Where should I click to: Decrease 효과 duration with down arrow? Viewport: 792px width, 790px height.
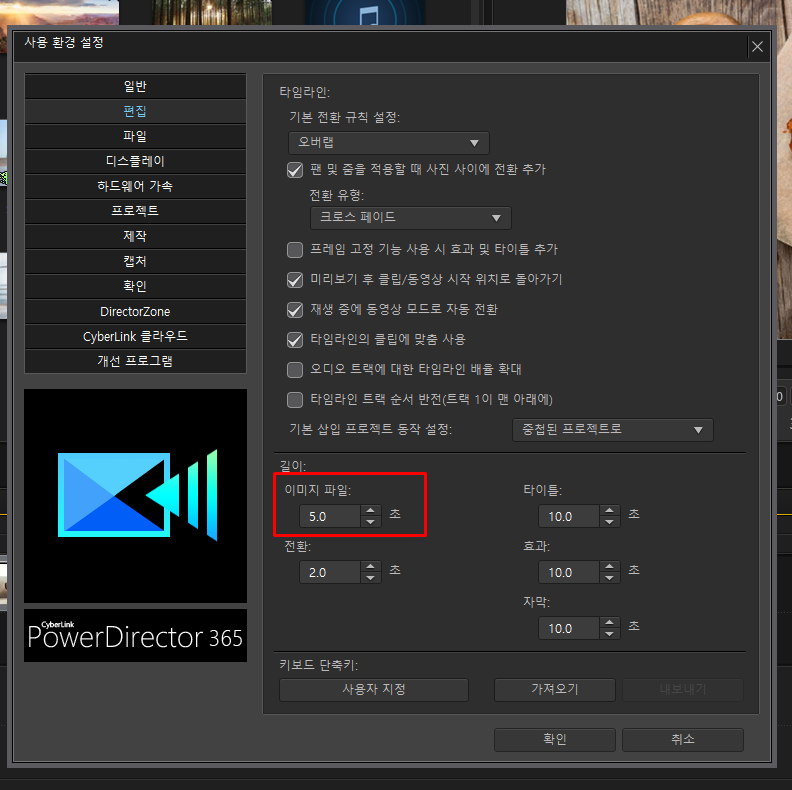[610, 578]
